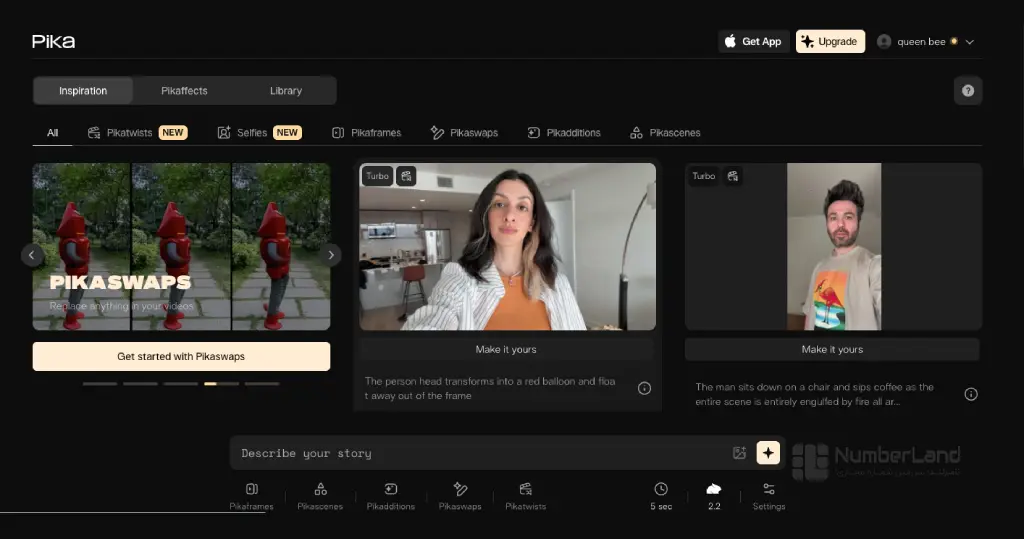Viewport: 1024px width, 539px height.
Task: Open generation Settings
Action: click(x=769, y=497)
